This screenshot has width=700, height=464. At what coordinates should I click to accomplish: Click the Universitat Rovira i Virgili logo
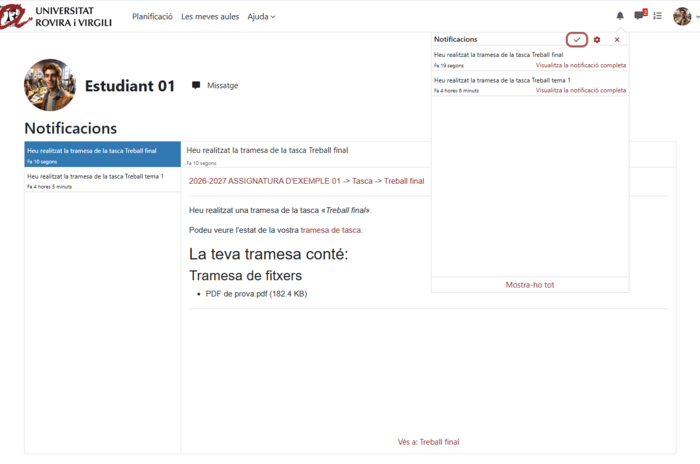(56, 16)
